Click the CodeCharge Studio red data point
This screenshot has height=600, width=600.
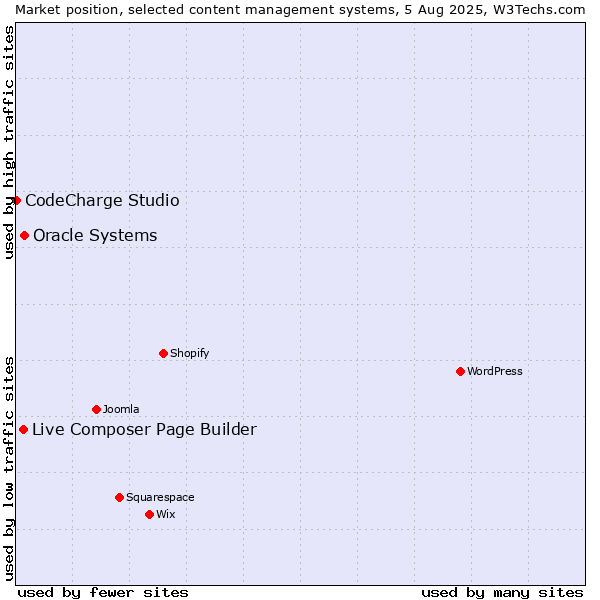tap(16, 201)
